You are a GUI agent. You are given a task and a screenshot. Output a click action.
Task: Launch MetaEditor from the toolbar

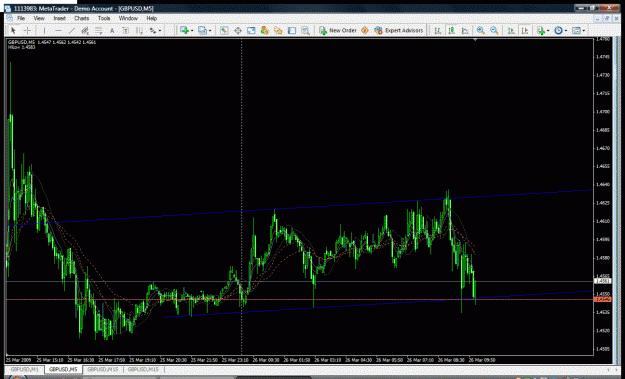(365, 30)
